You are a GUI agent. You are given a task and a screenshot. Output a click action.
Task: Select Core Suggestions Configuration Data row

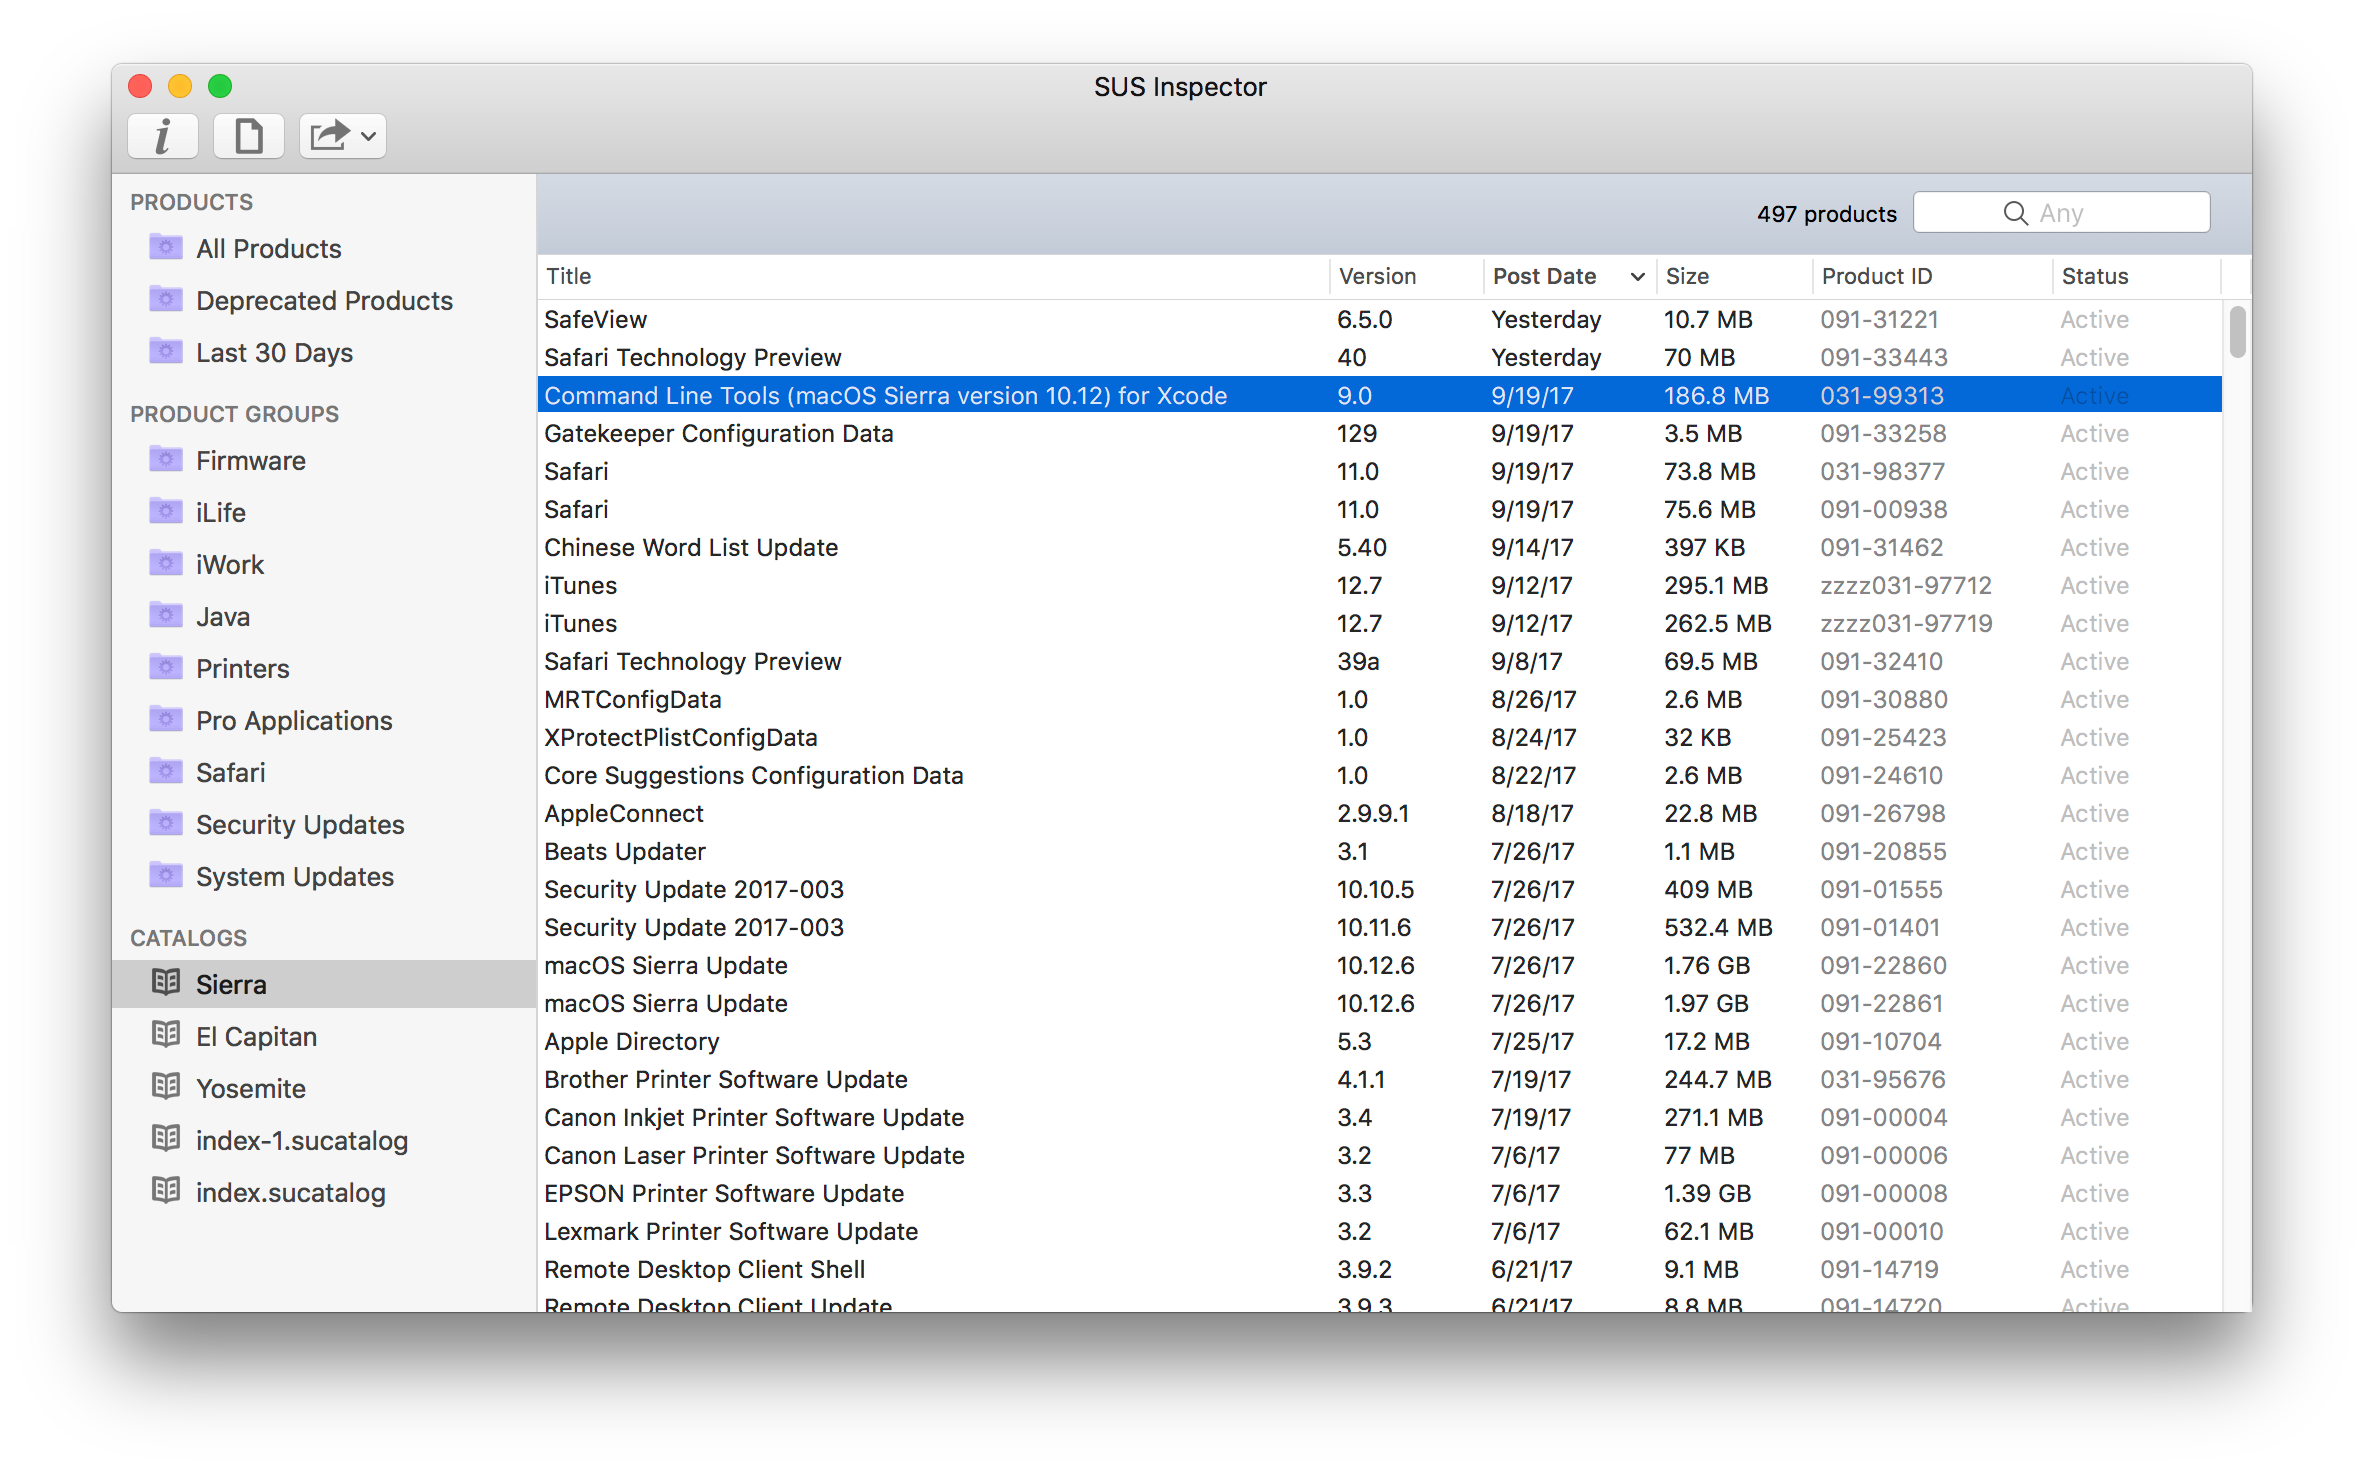[x=1379, y=775]
